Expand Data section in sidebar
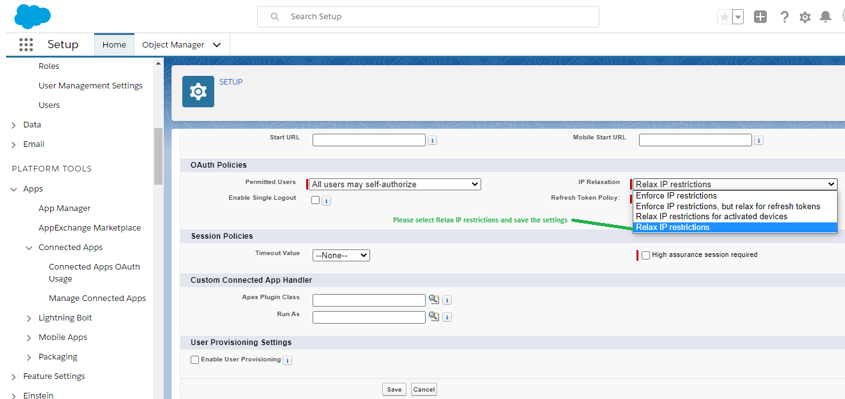The height and width of the screenshot is (399, 845). click(x=13, y=125)
